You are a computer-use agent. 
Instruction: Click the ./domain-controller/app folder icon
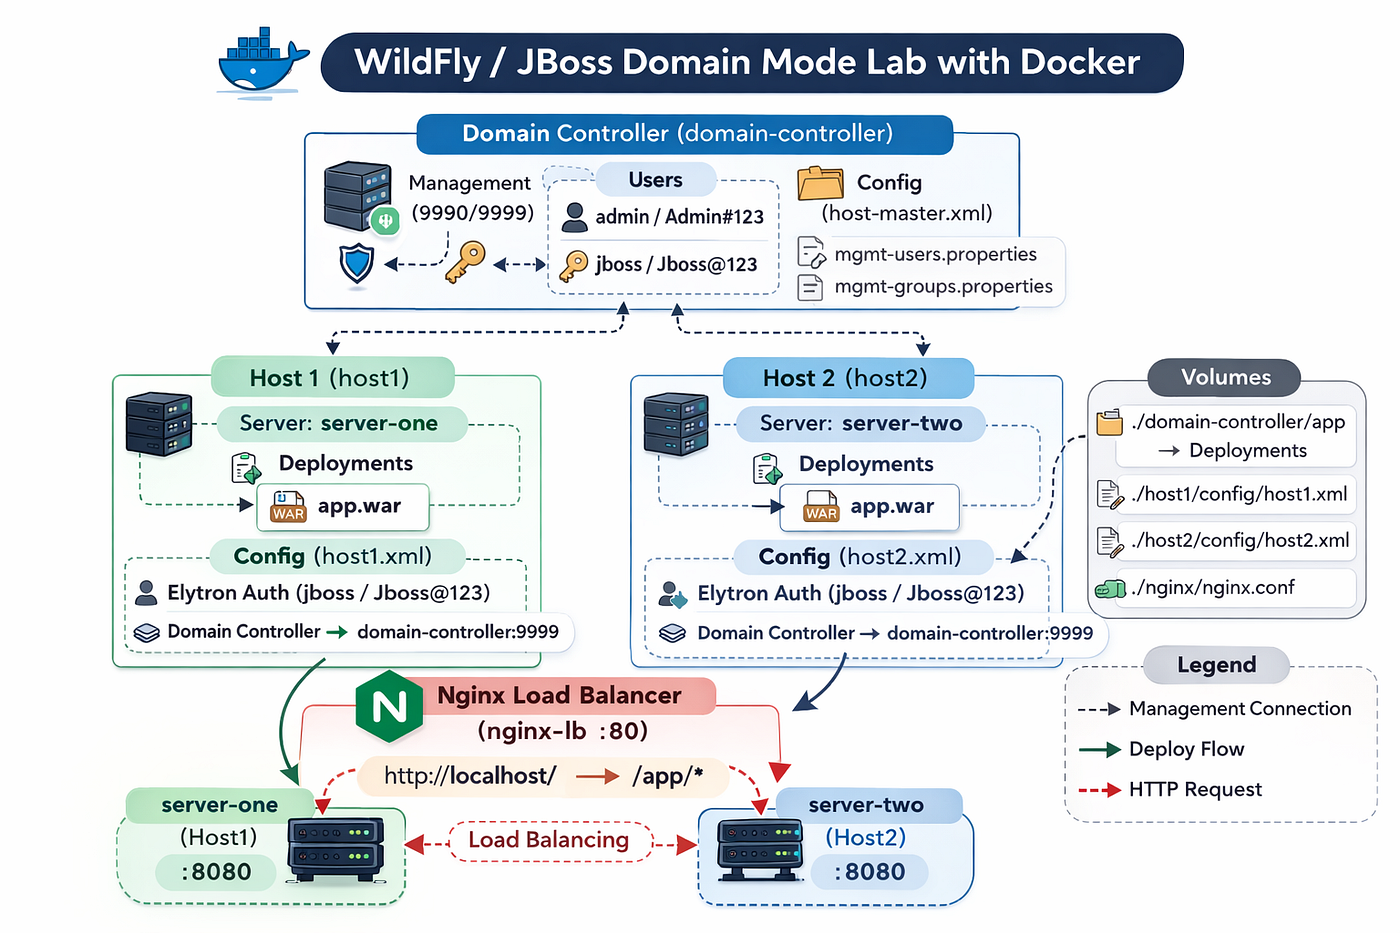coord(1110,423)
